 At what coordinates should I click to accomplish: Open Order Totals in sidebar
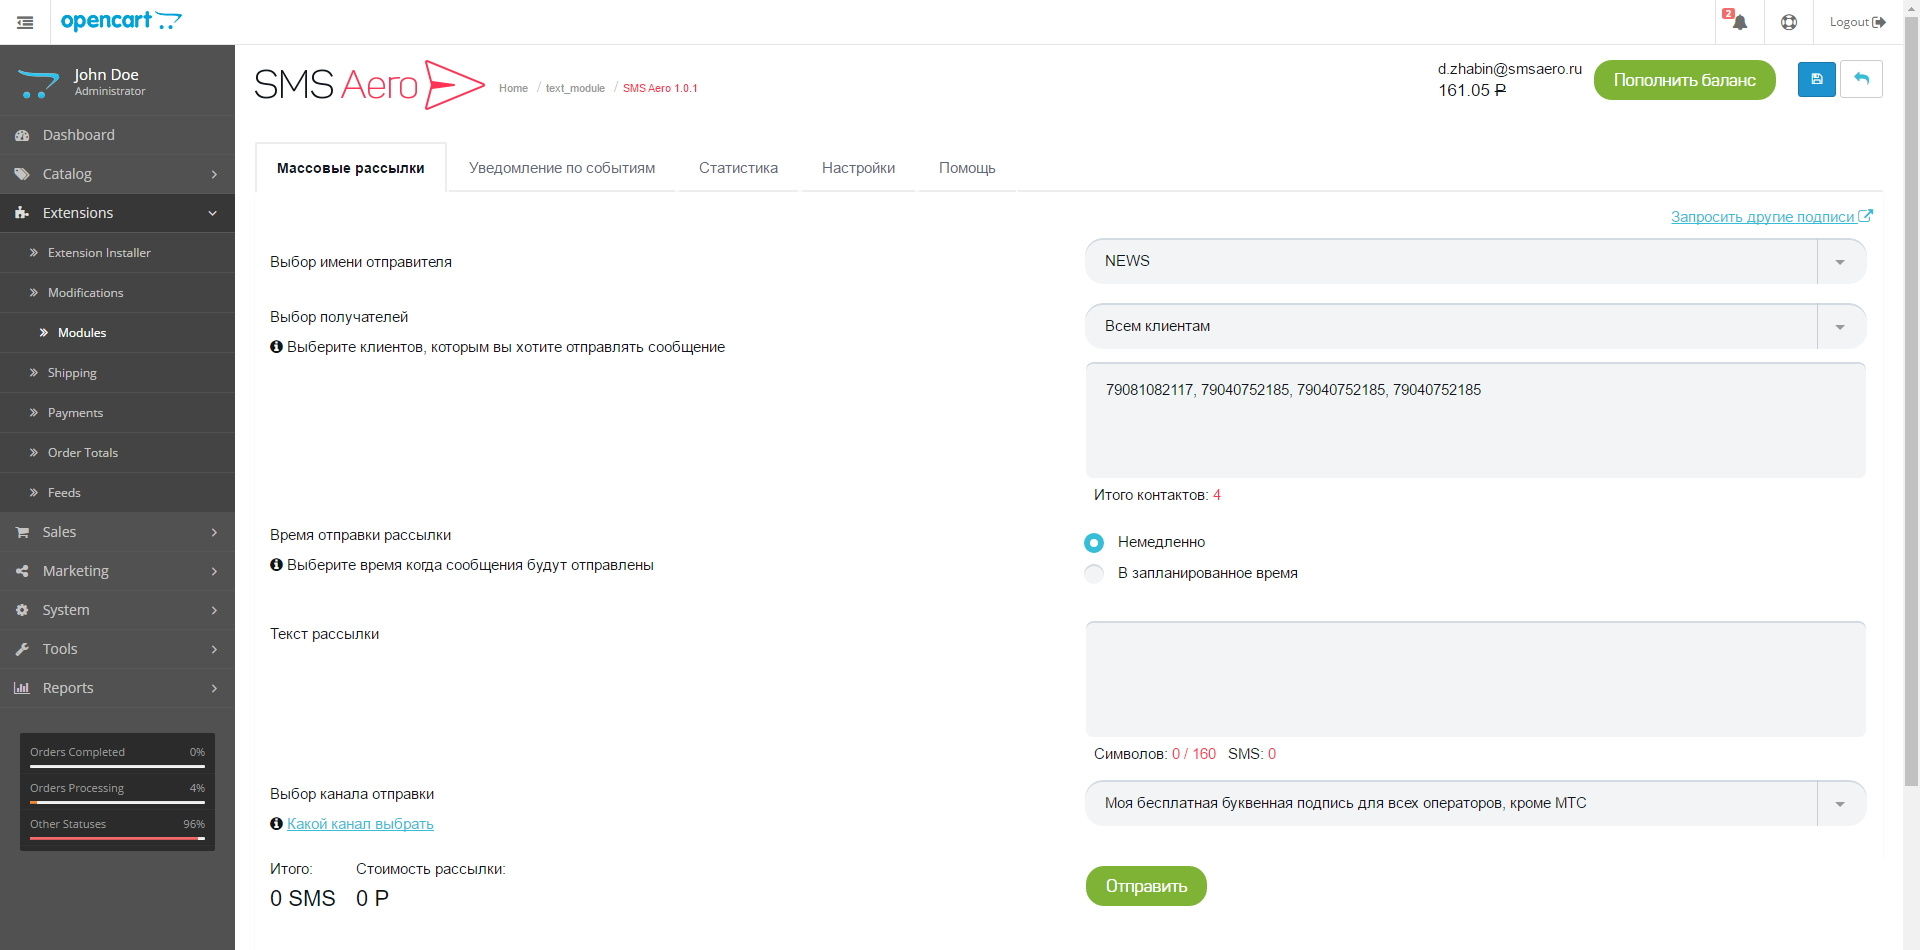117,453
